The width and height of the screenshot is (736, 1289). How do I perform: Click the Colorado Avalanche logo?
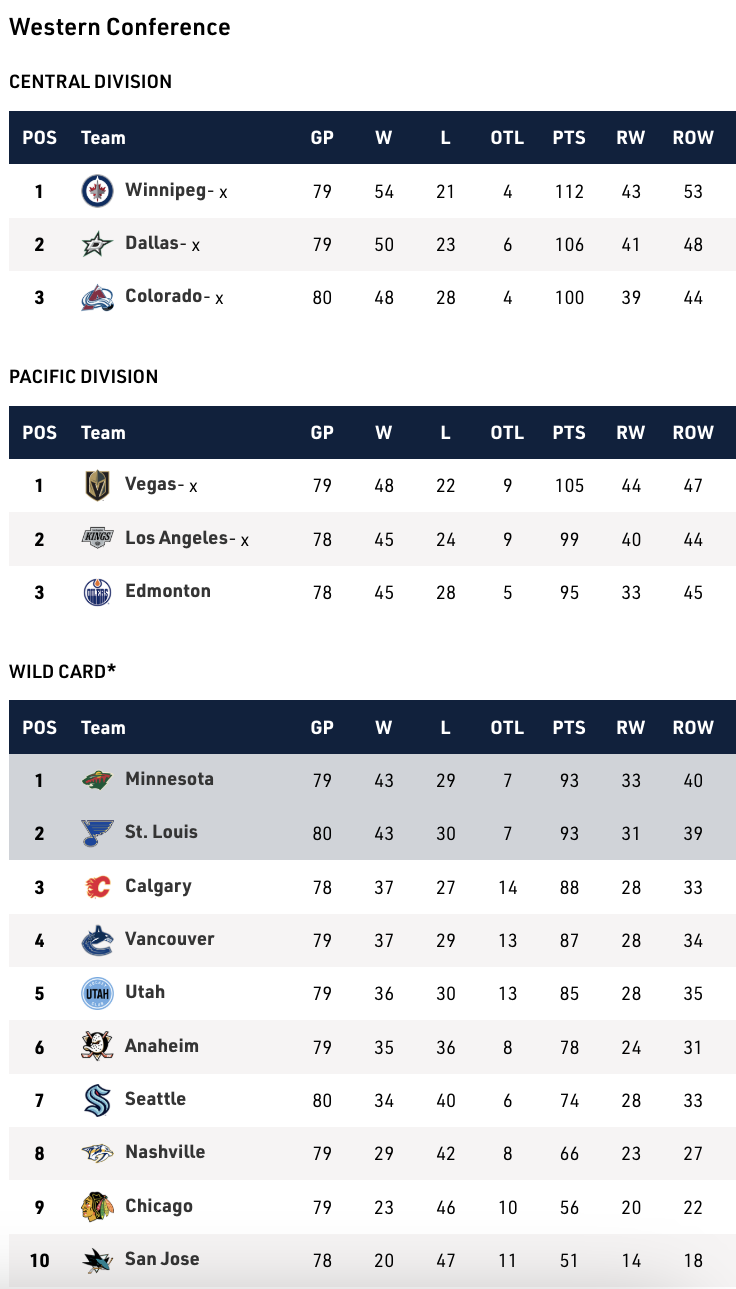[x=97, y=297]
